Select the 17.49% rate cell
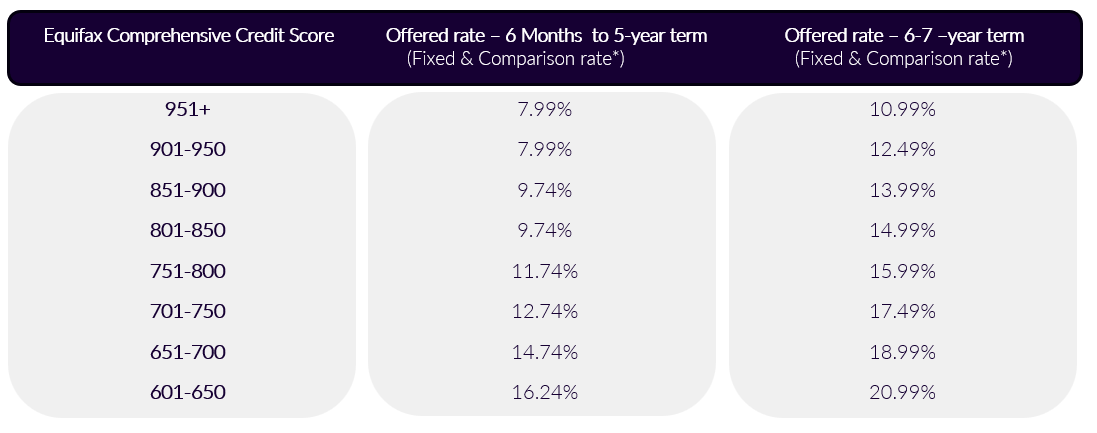 [x=903, y=311]
